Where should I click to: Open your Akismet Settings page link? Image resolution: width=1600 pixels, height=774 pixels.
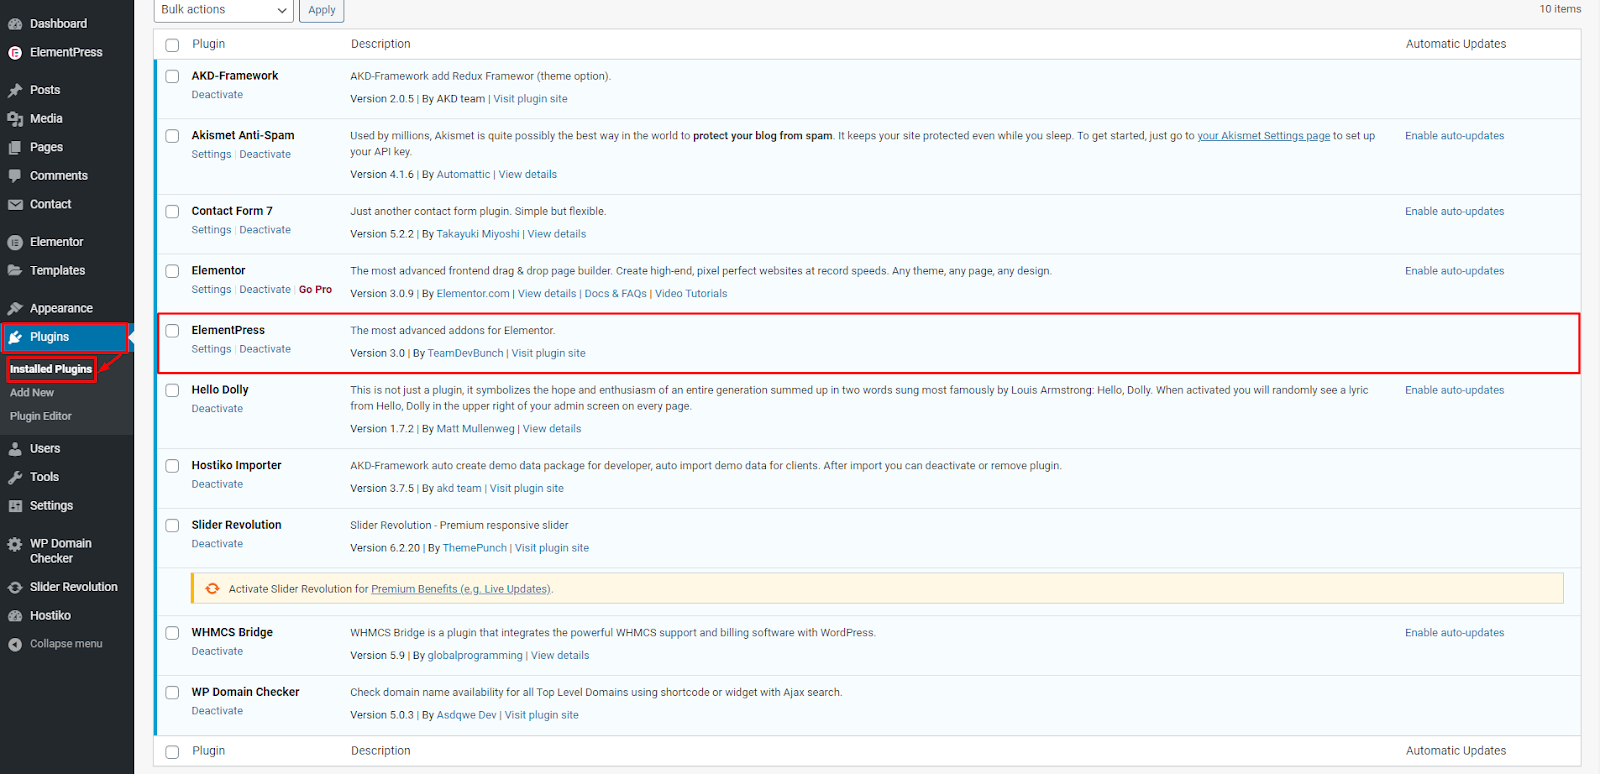1264,136
